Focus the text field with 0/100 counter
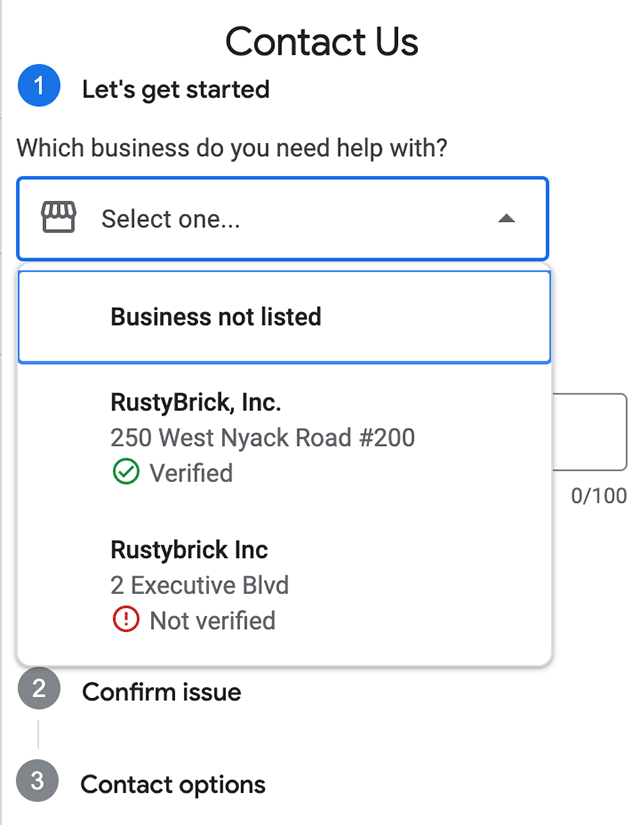 click(x=589, y=432)
